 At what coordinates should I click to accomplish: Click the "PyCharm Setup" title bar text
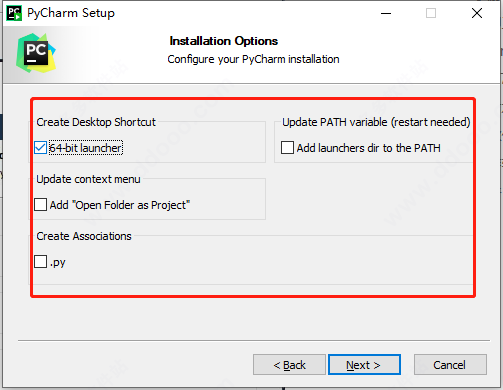(x=71, y=13)
